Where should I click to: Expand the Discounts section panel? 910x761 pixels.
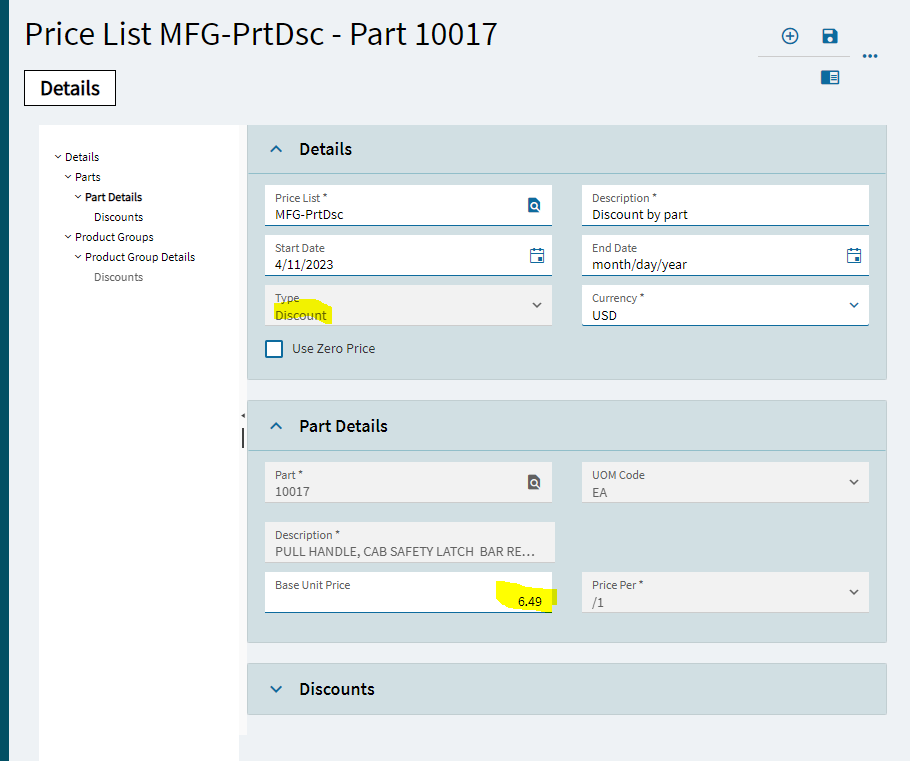pos(277,689)
